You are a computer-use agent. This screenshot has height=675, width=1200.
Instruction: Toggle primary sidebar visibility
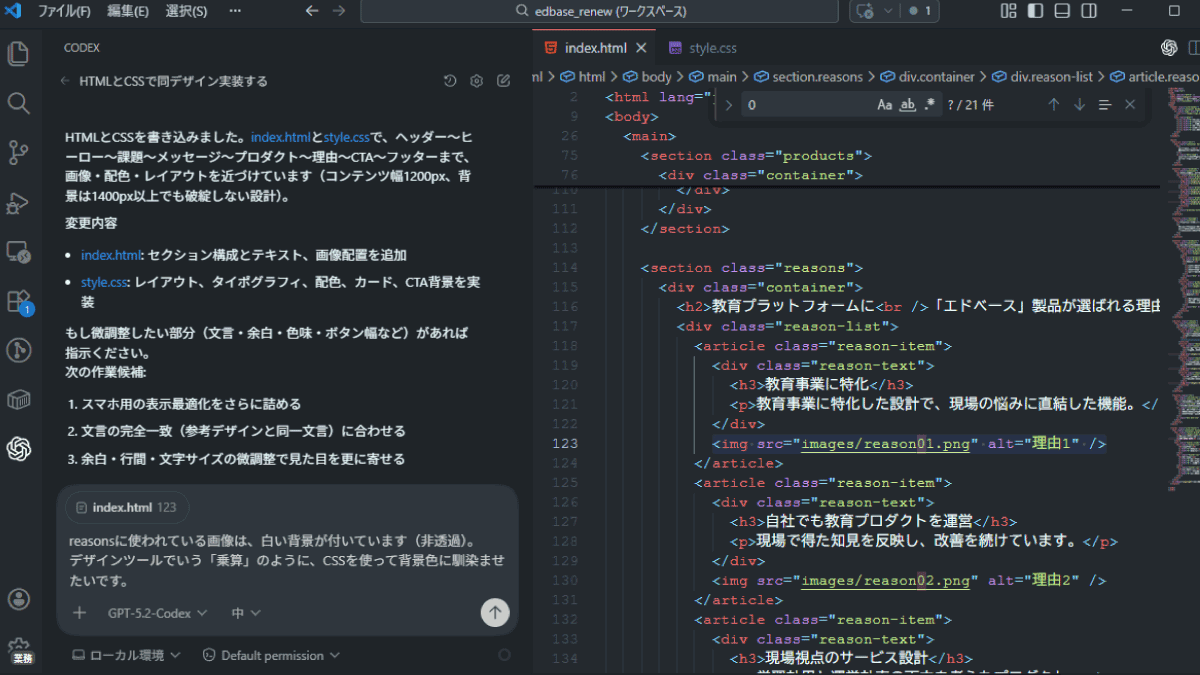click(x=1036, y=11)
